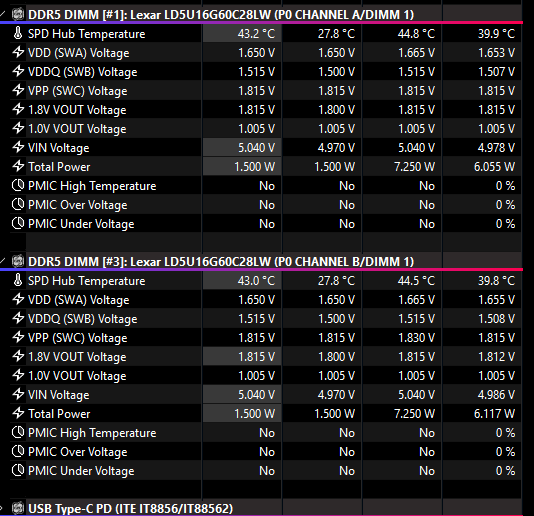
Task: Click bolt icon of DIMM #3 VIN Voltage
Action: click(x=18, y=394)
